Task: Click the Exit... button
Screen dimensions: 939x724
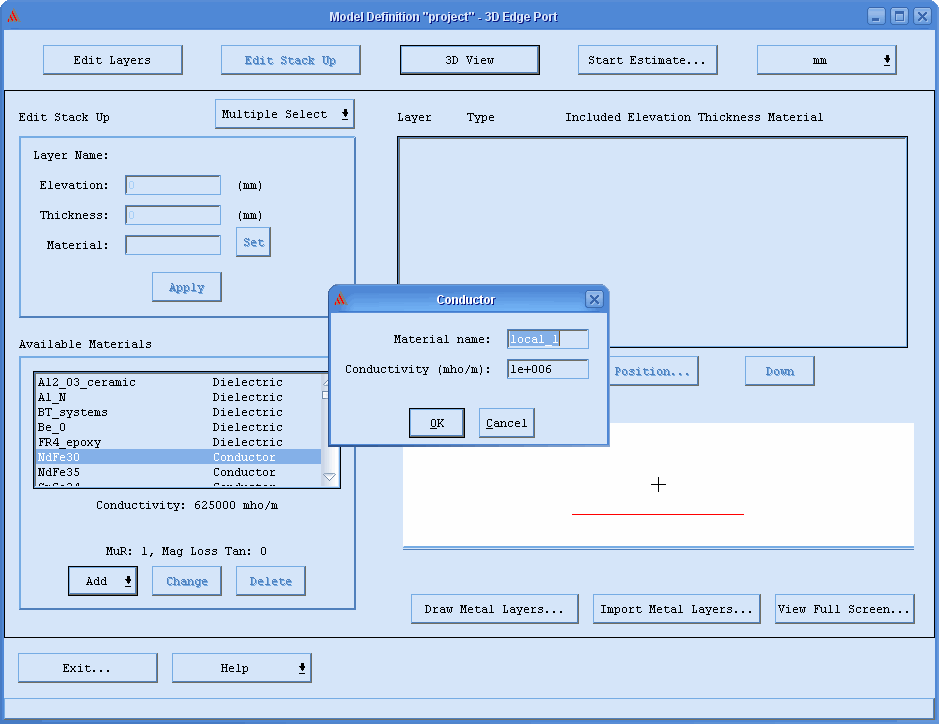Action: tap(87, 668)
